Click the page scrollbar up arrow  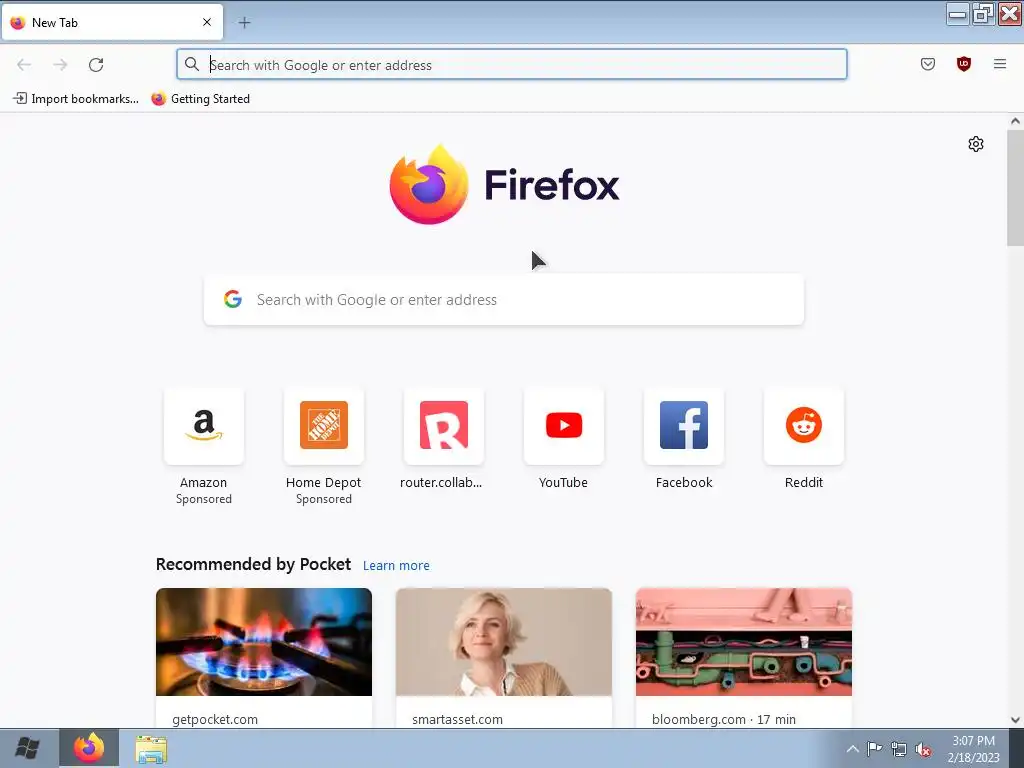tap(1015, 121)
